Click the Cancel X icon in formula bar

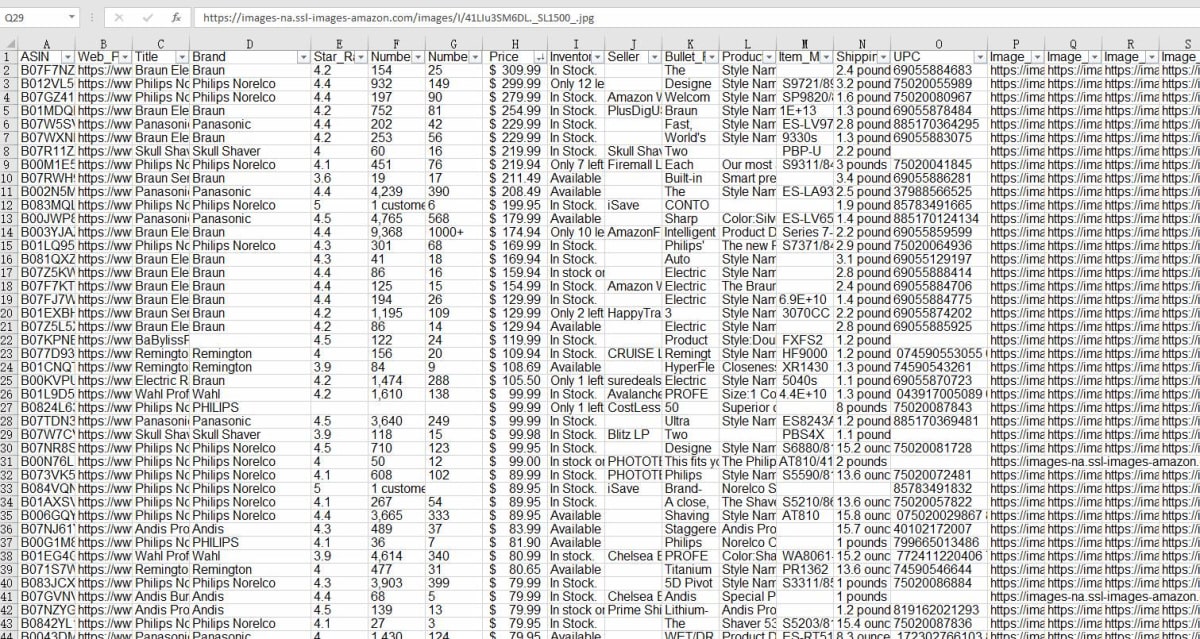pos(119,17)
